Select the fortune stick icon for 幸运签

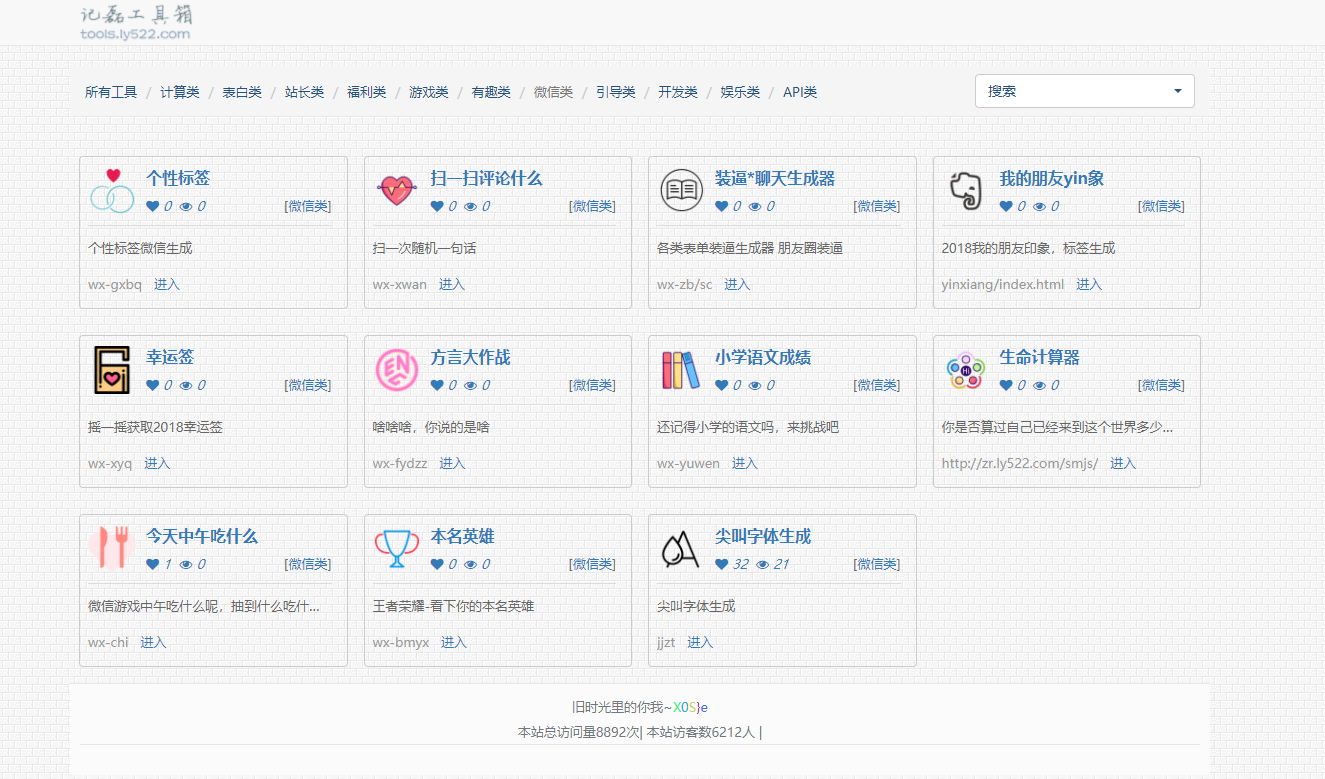pos(112,369)
